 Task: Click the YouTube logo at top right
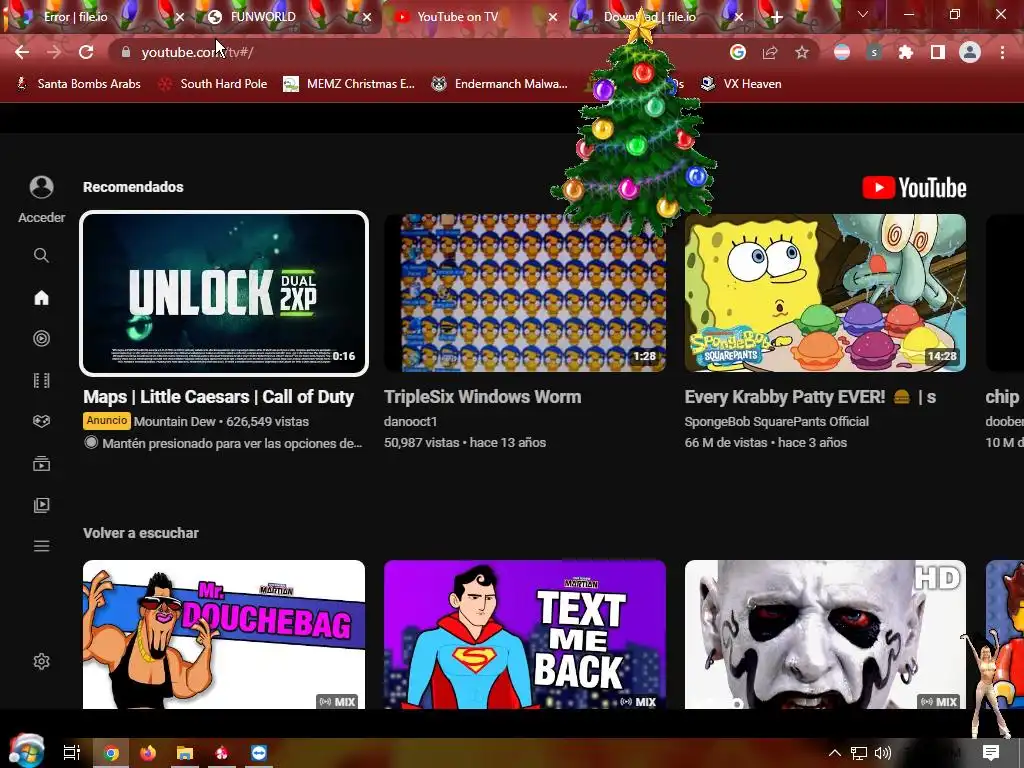914,188
